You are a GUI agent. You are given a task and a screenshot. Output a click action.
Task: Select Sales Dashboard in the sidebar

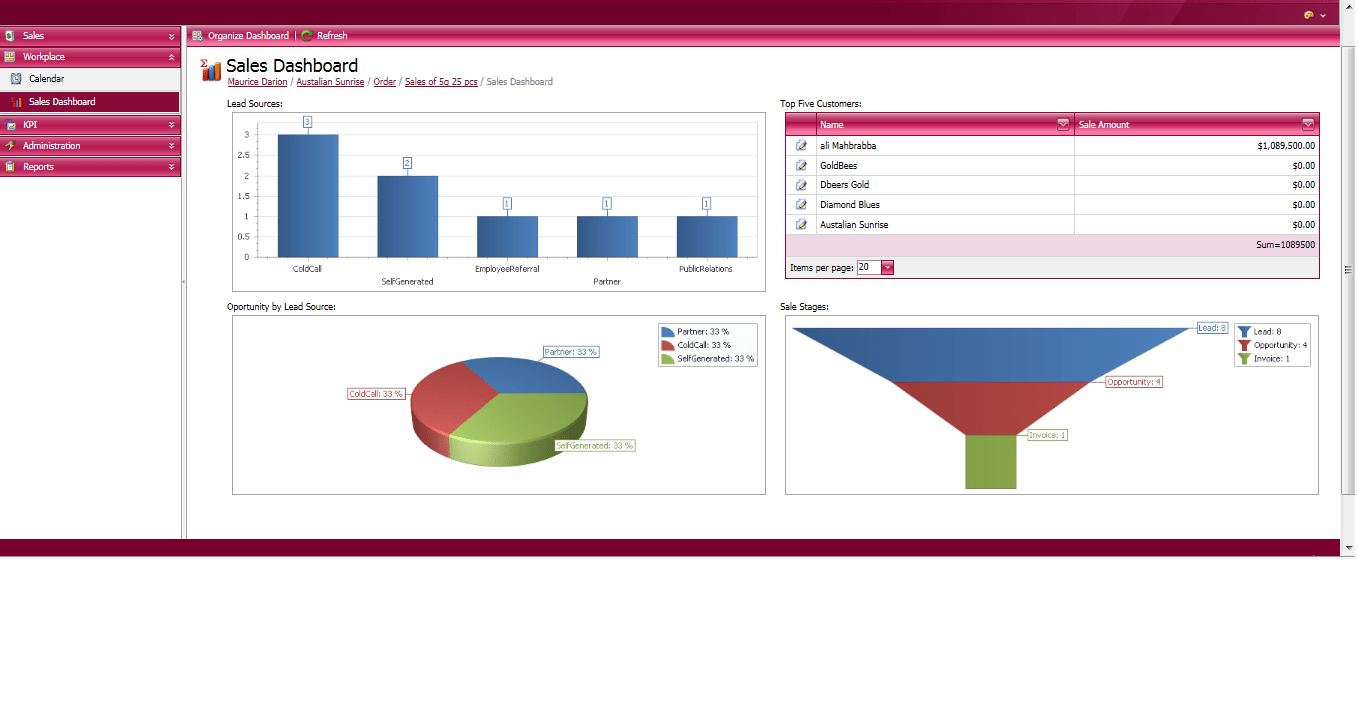[62, 102]
